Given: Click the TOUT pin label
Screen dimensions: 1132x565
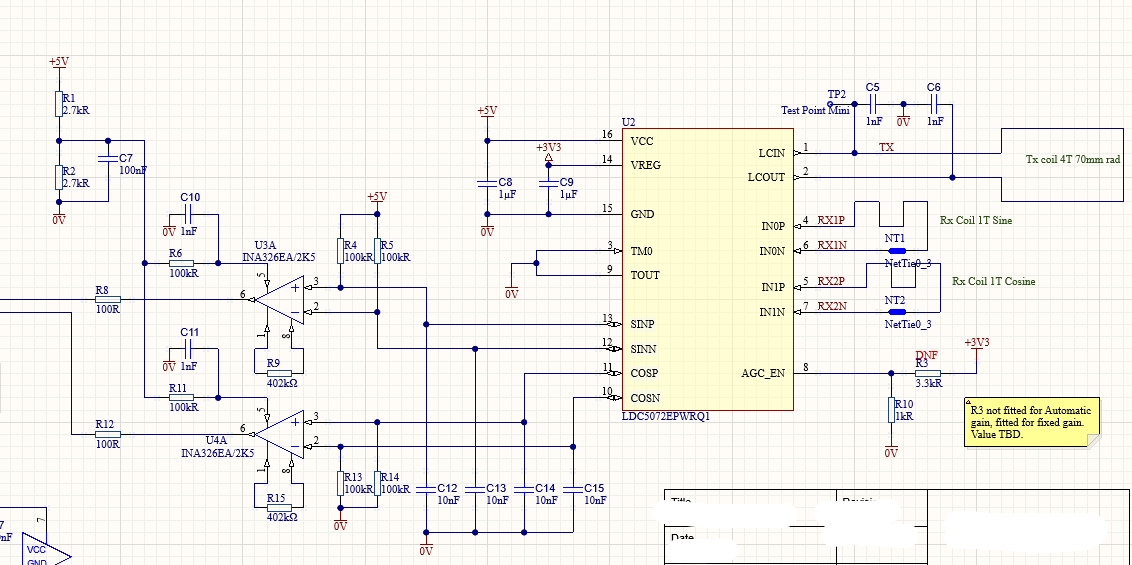Looking at the screenshot, I should 645,275.
